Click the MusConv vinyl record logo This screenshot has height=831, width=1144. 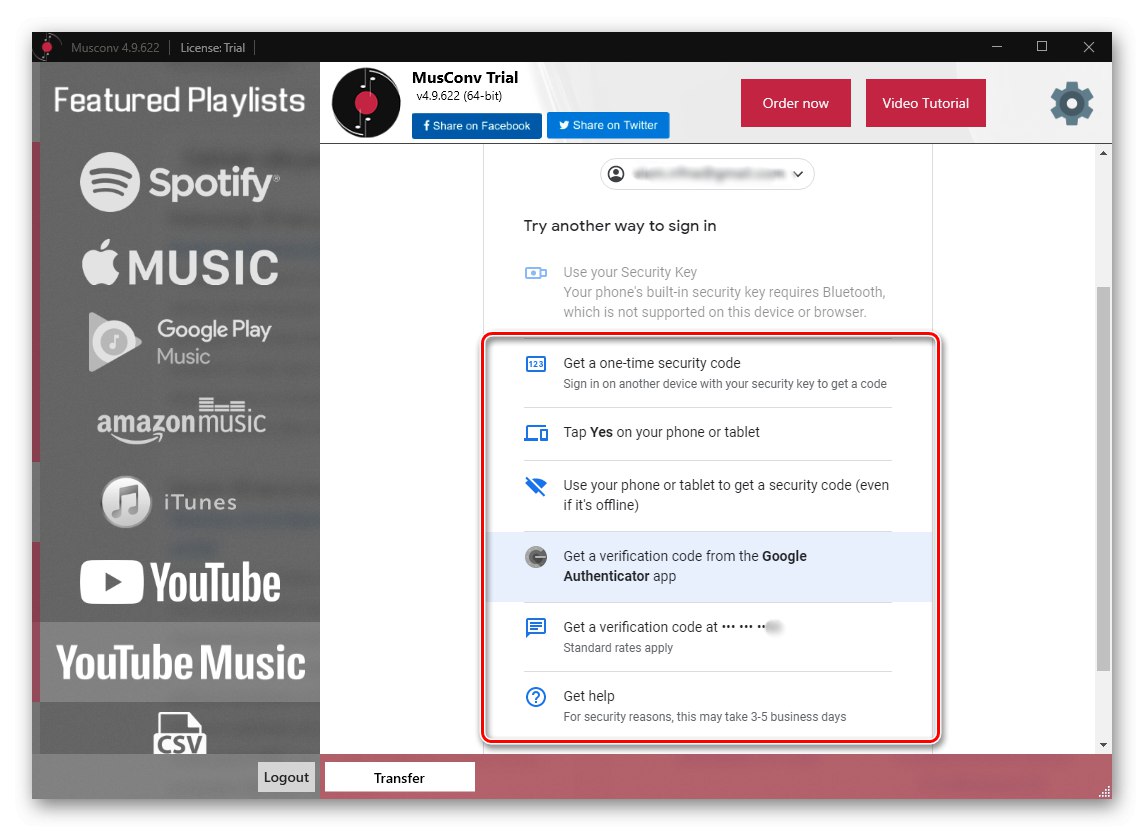click(x=366, y=103)
